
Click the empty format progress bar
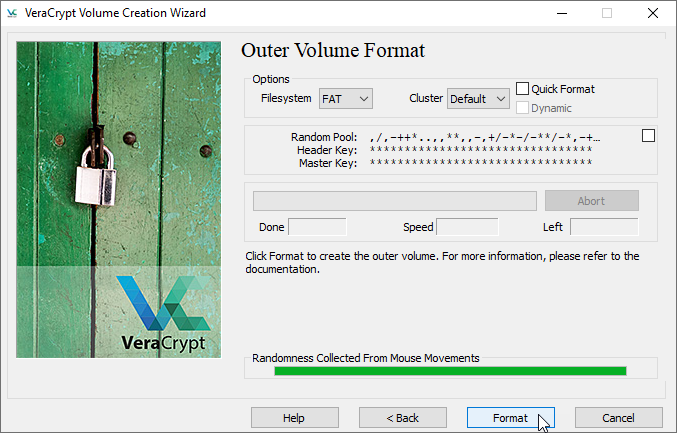pos(394,200)
